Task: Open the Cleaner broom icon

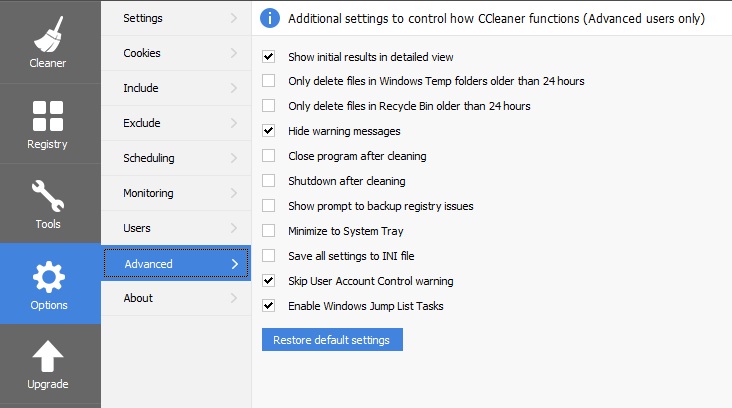Action: [48, 37]
